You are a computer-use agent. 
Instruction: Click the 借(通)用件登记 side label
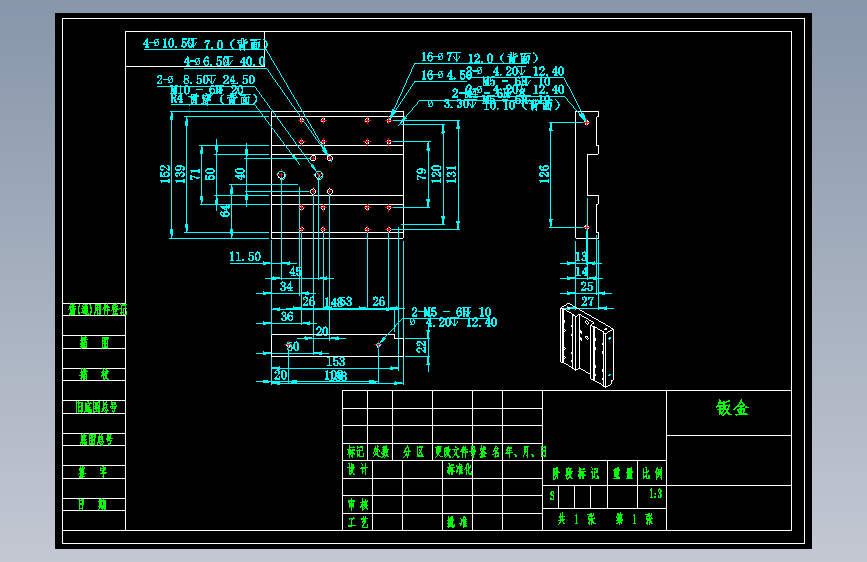(x=97, y=310)
